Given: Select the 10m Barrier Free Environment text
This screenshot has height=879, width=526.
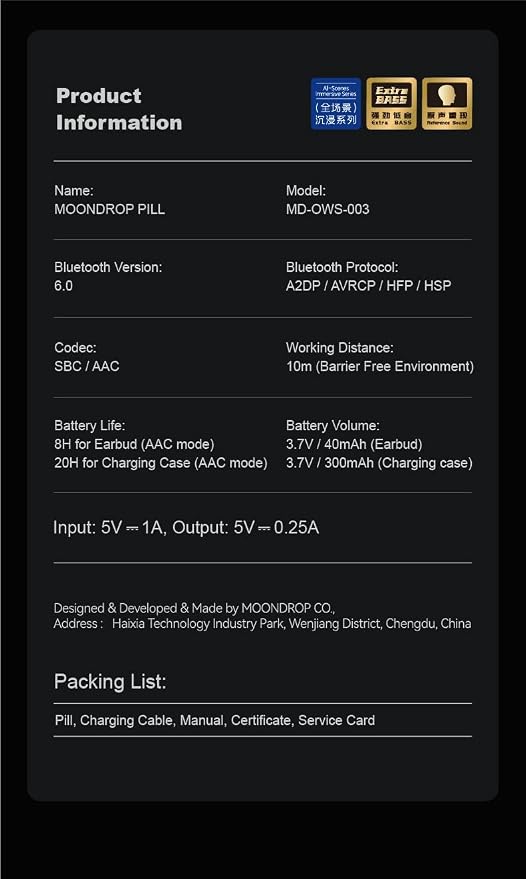Looking at the screenshot, I should click(380, 366).
